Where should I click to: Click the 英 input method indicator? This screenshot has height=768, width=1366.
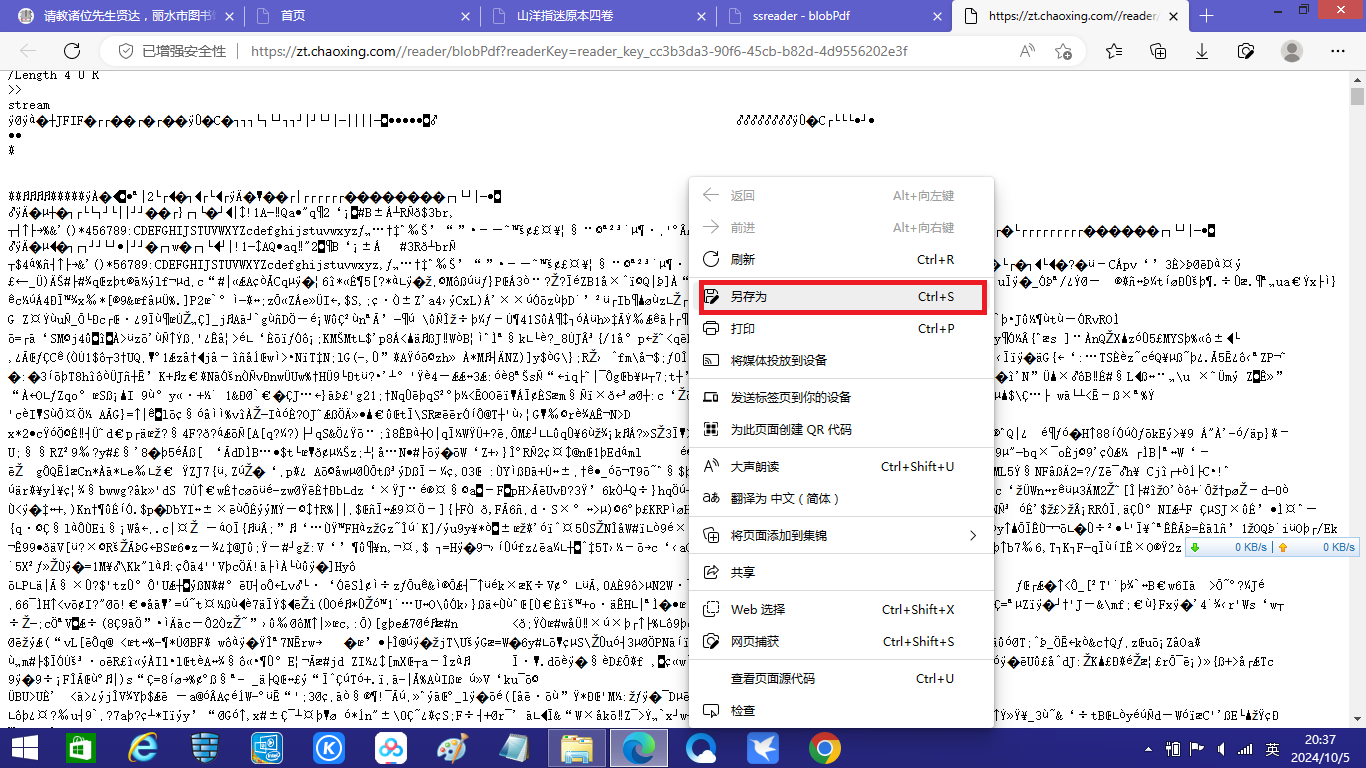coord(1271,747)
